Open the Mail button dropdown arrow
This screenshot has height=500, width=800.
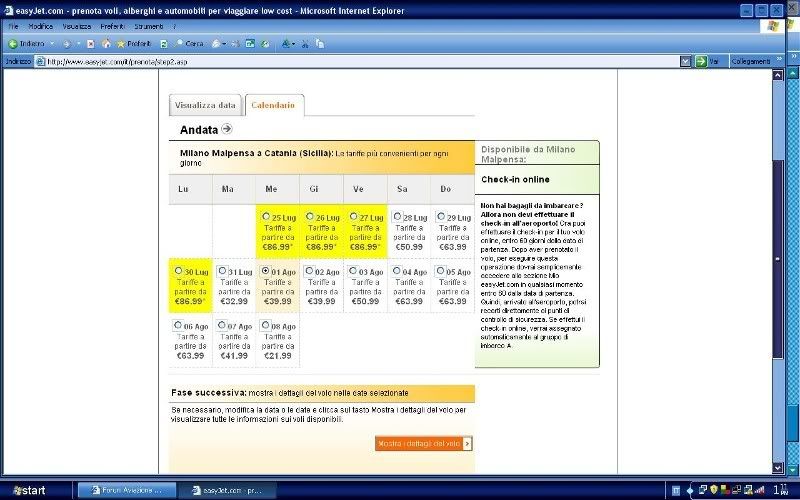click(x=224, y=44)
